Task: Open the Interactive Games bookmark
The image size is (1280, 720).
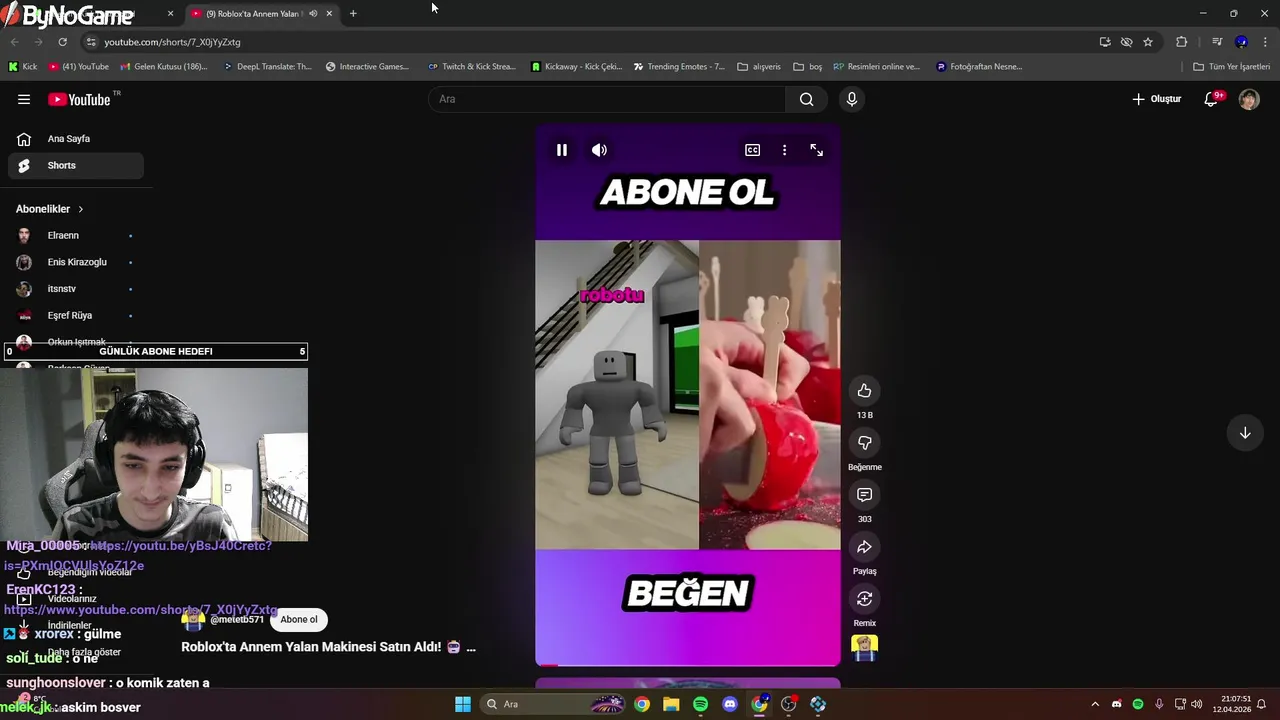Action: [x=367, y=67]
